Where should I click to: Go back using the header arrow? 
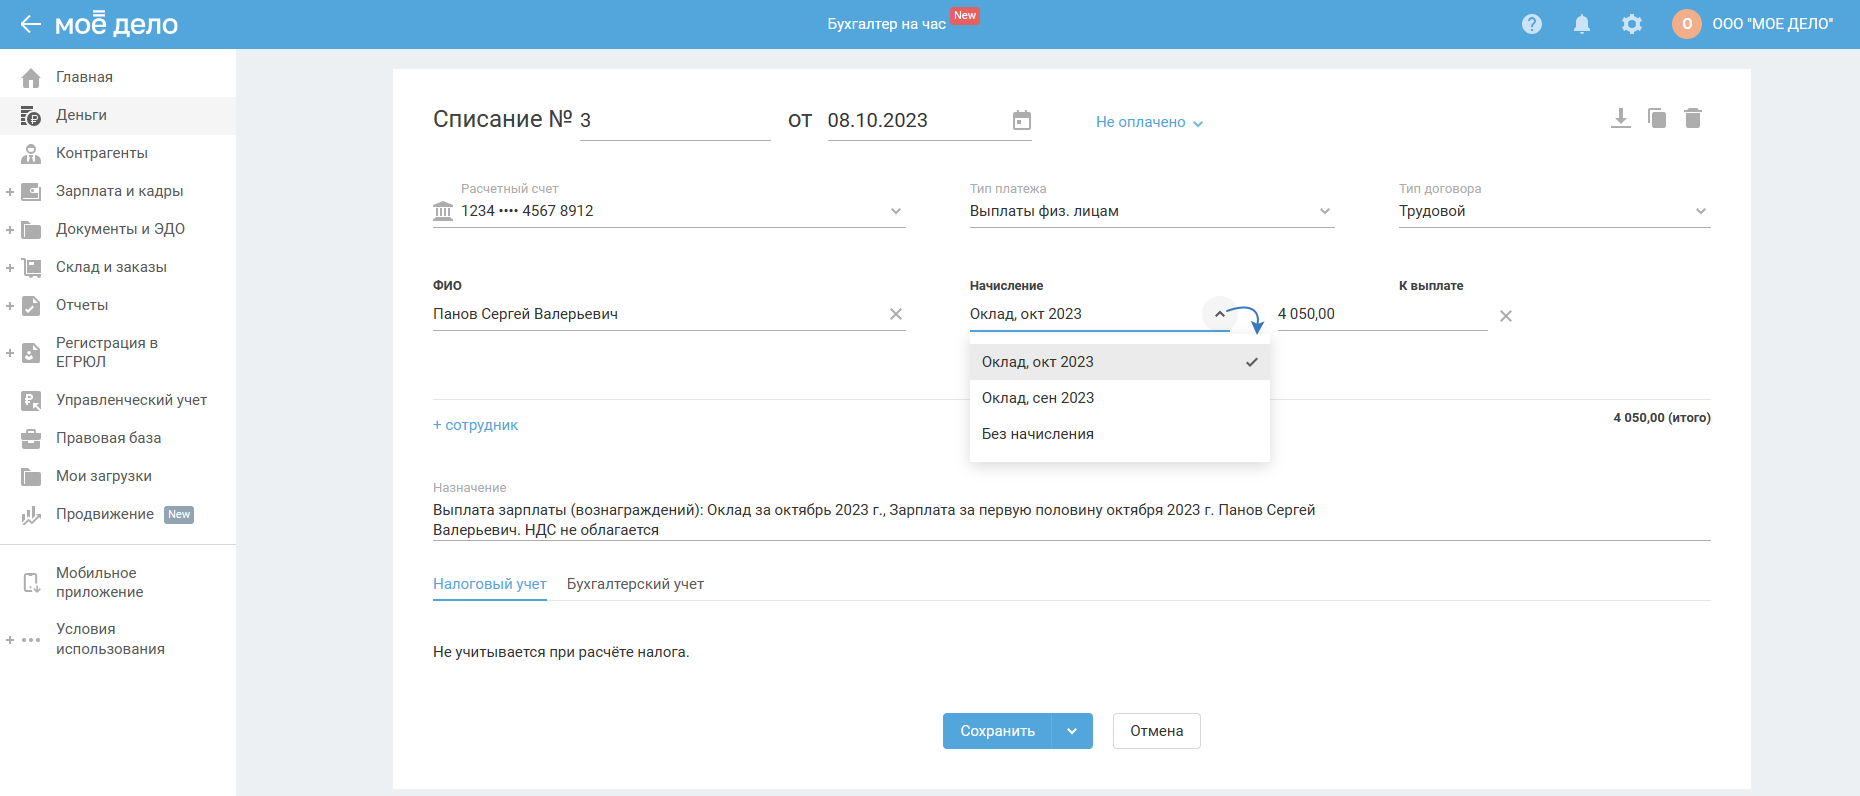pos(30,24)
